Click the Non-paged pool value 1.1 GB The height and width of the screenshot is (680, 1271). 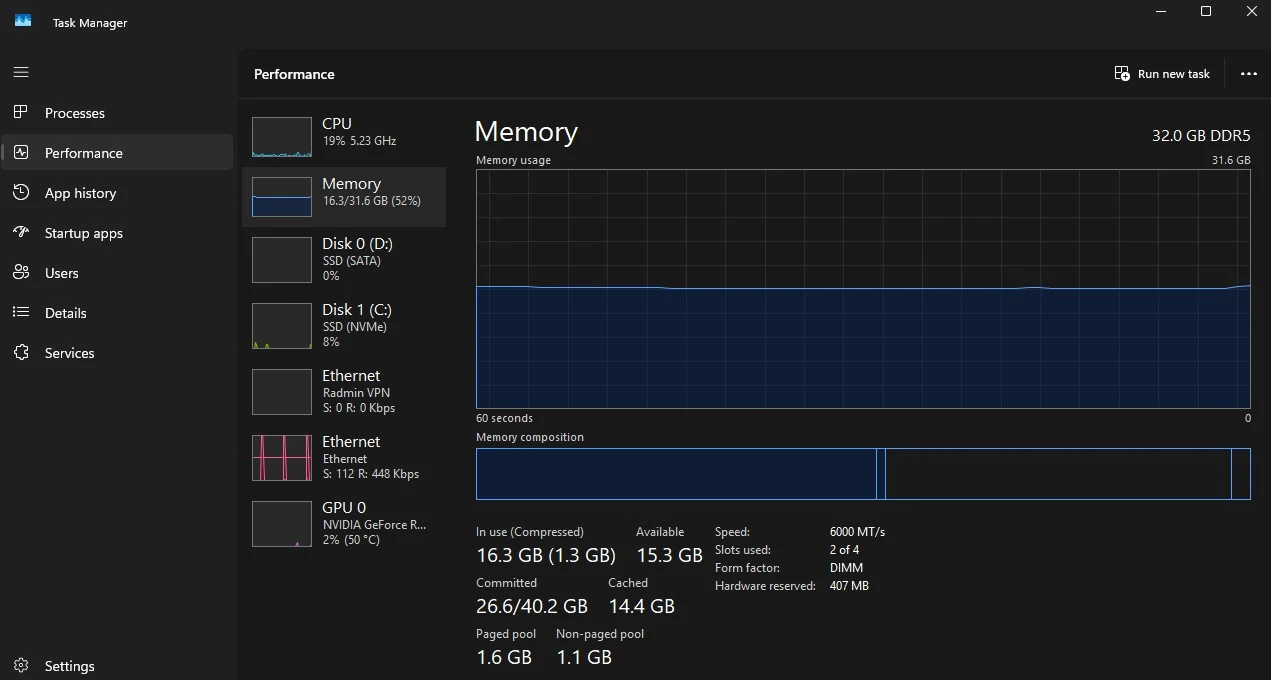pyautogui.click(x=584, y=657)
